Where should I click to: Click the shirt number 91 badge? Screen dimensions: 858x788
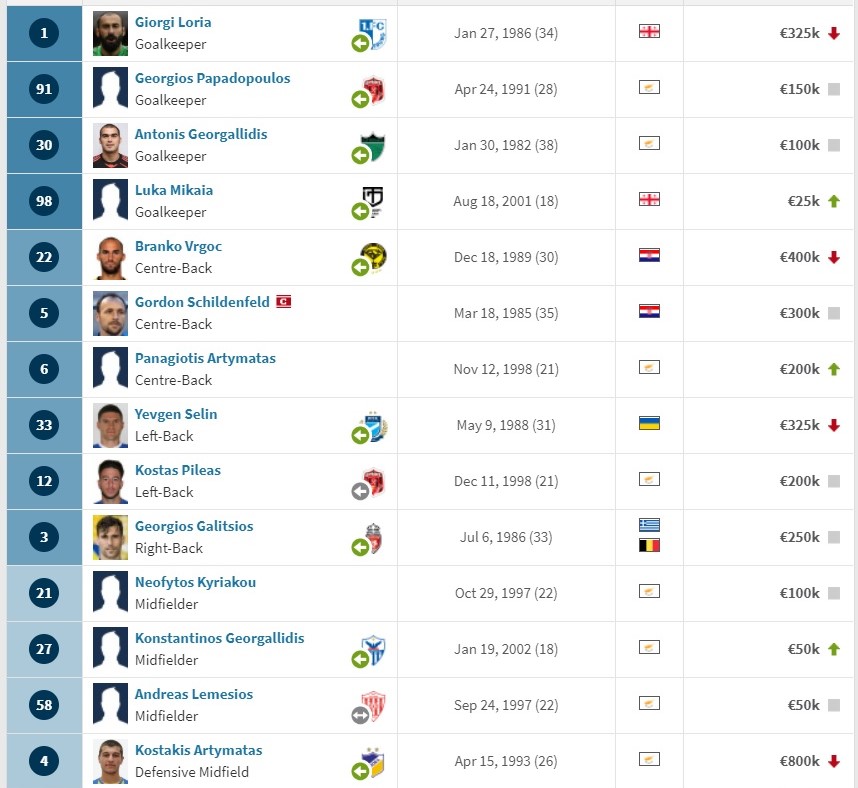click(x=44, y=89)
